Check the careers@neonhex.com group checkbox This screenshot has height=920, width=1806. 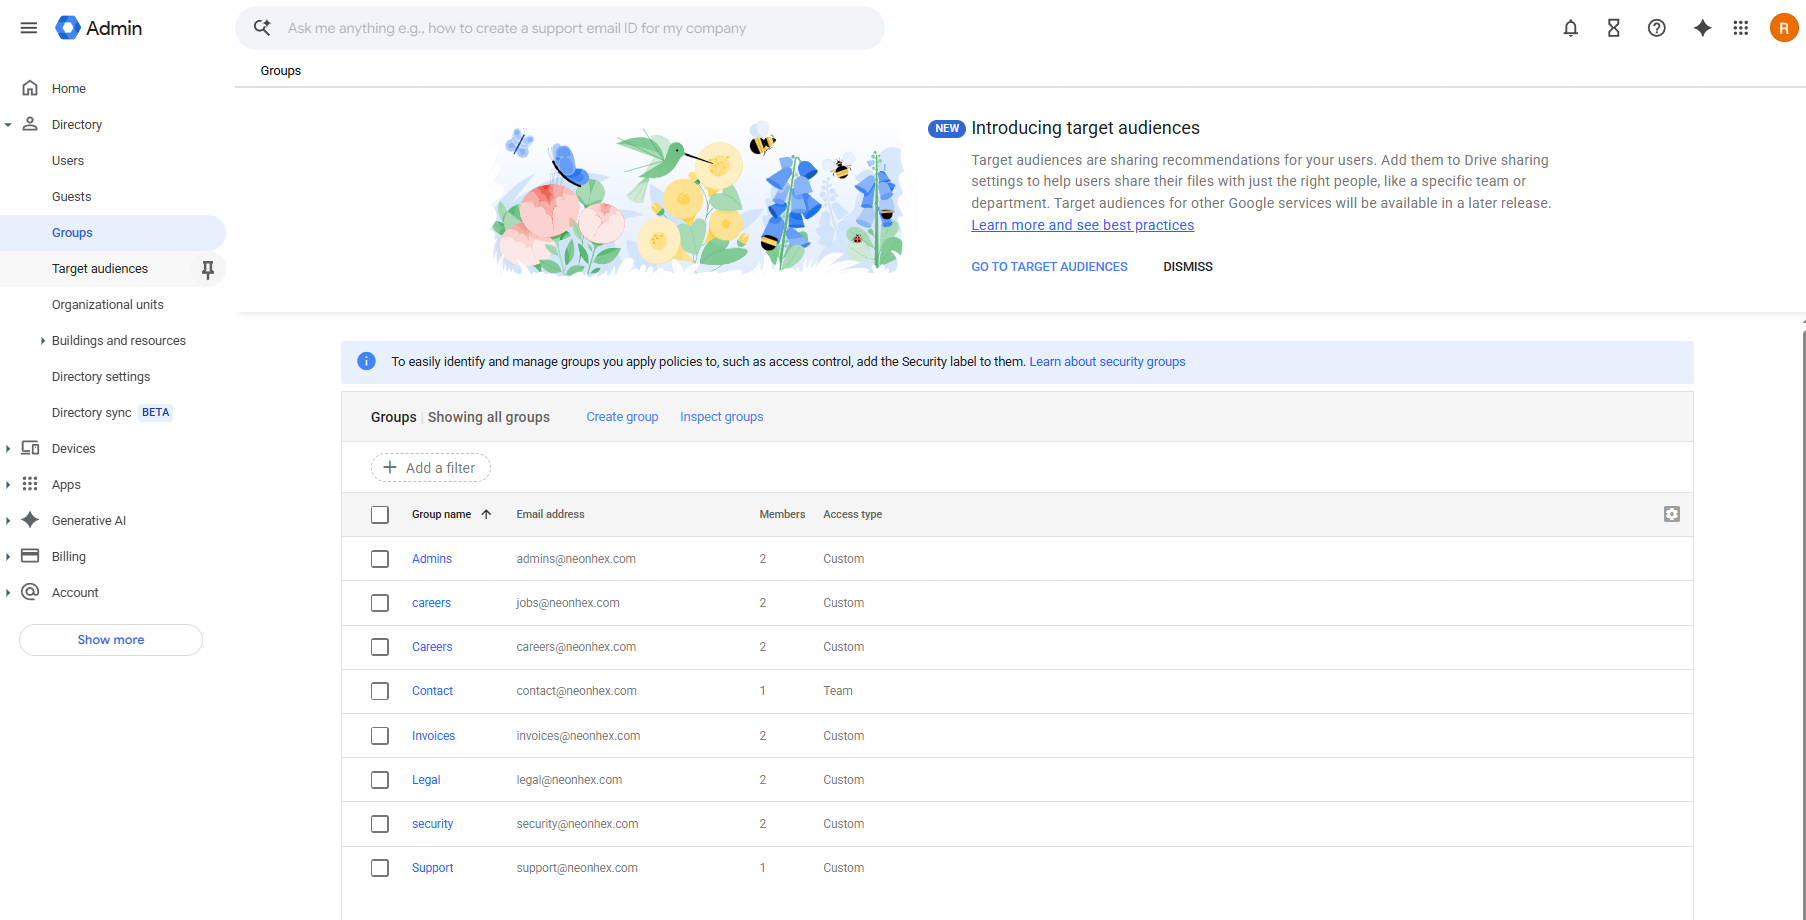[x=380, y=647]
